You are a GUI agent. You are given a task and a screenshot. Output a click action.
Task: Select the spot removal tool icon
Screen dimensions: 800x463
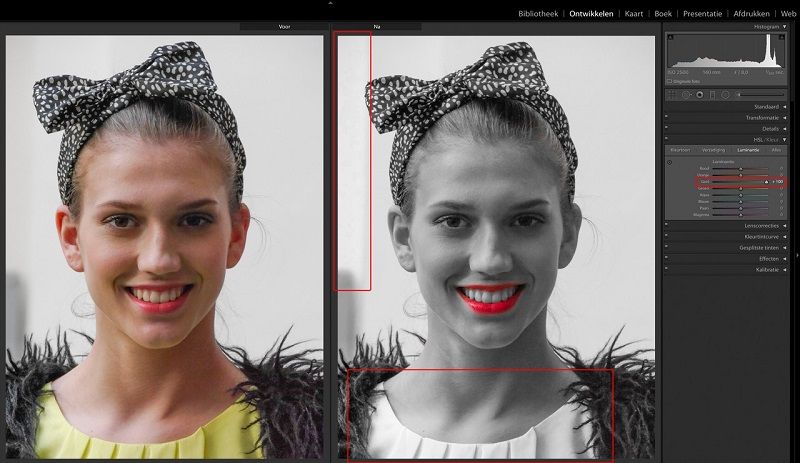686,94
